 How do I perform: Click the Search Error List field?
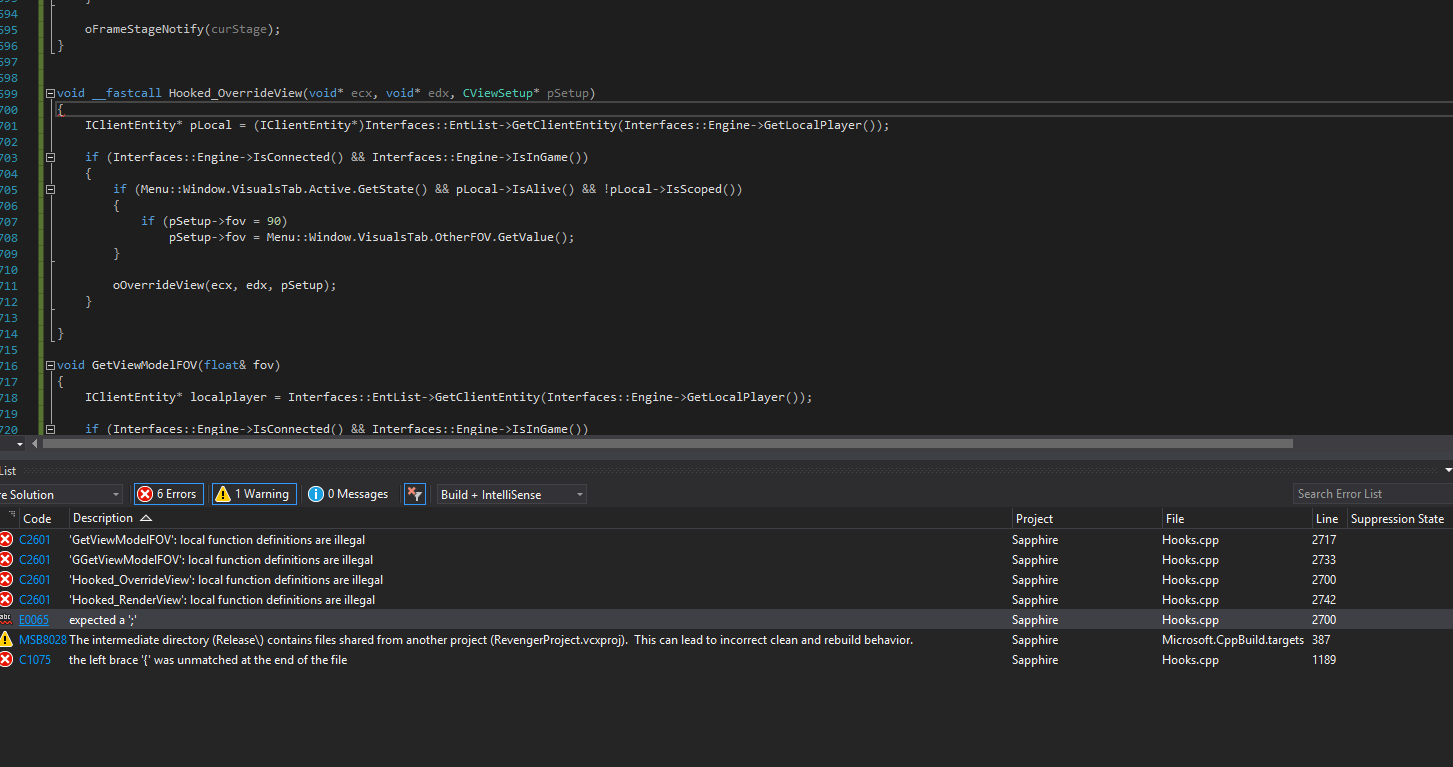[x=1372, y=494]
